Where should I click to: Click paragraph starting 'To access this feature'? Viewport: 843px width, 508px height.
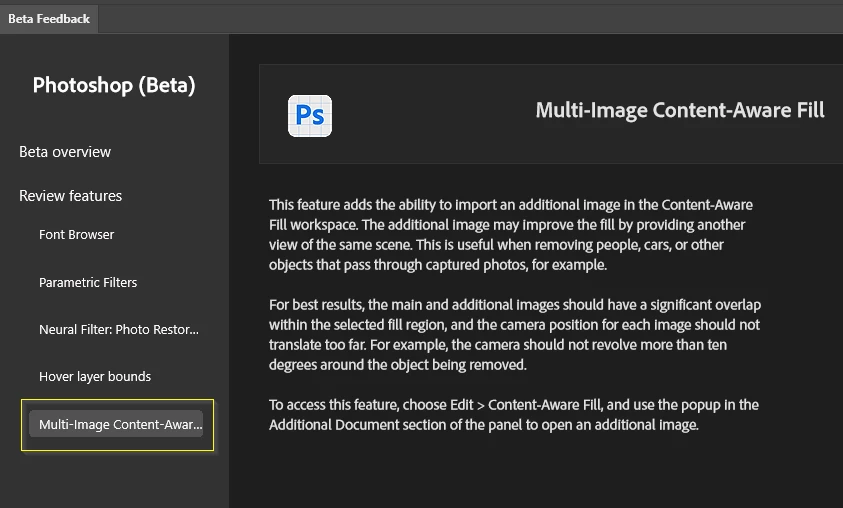[x=513, y=414]
